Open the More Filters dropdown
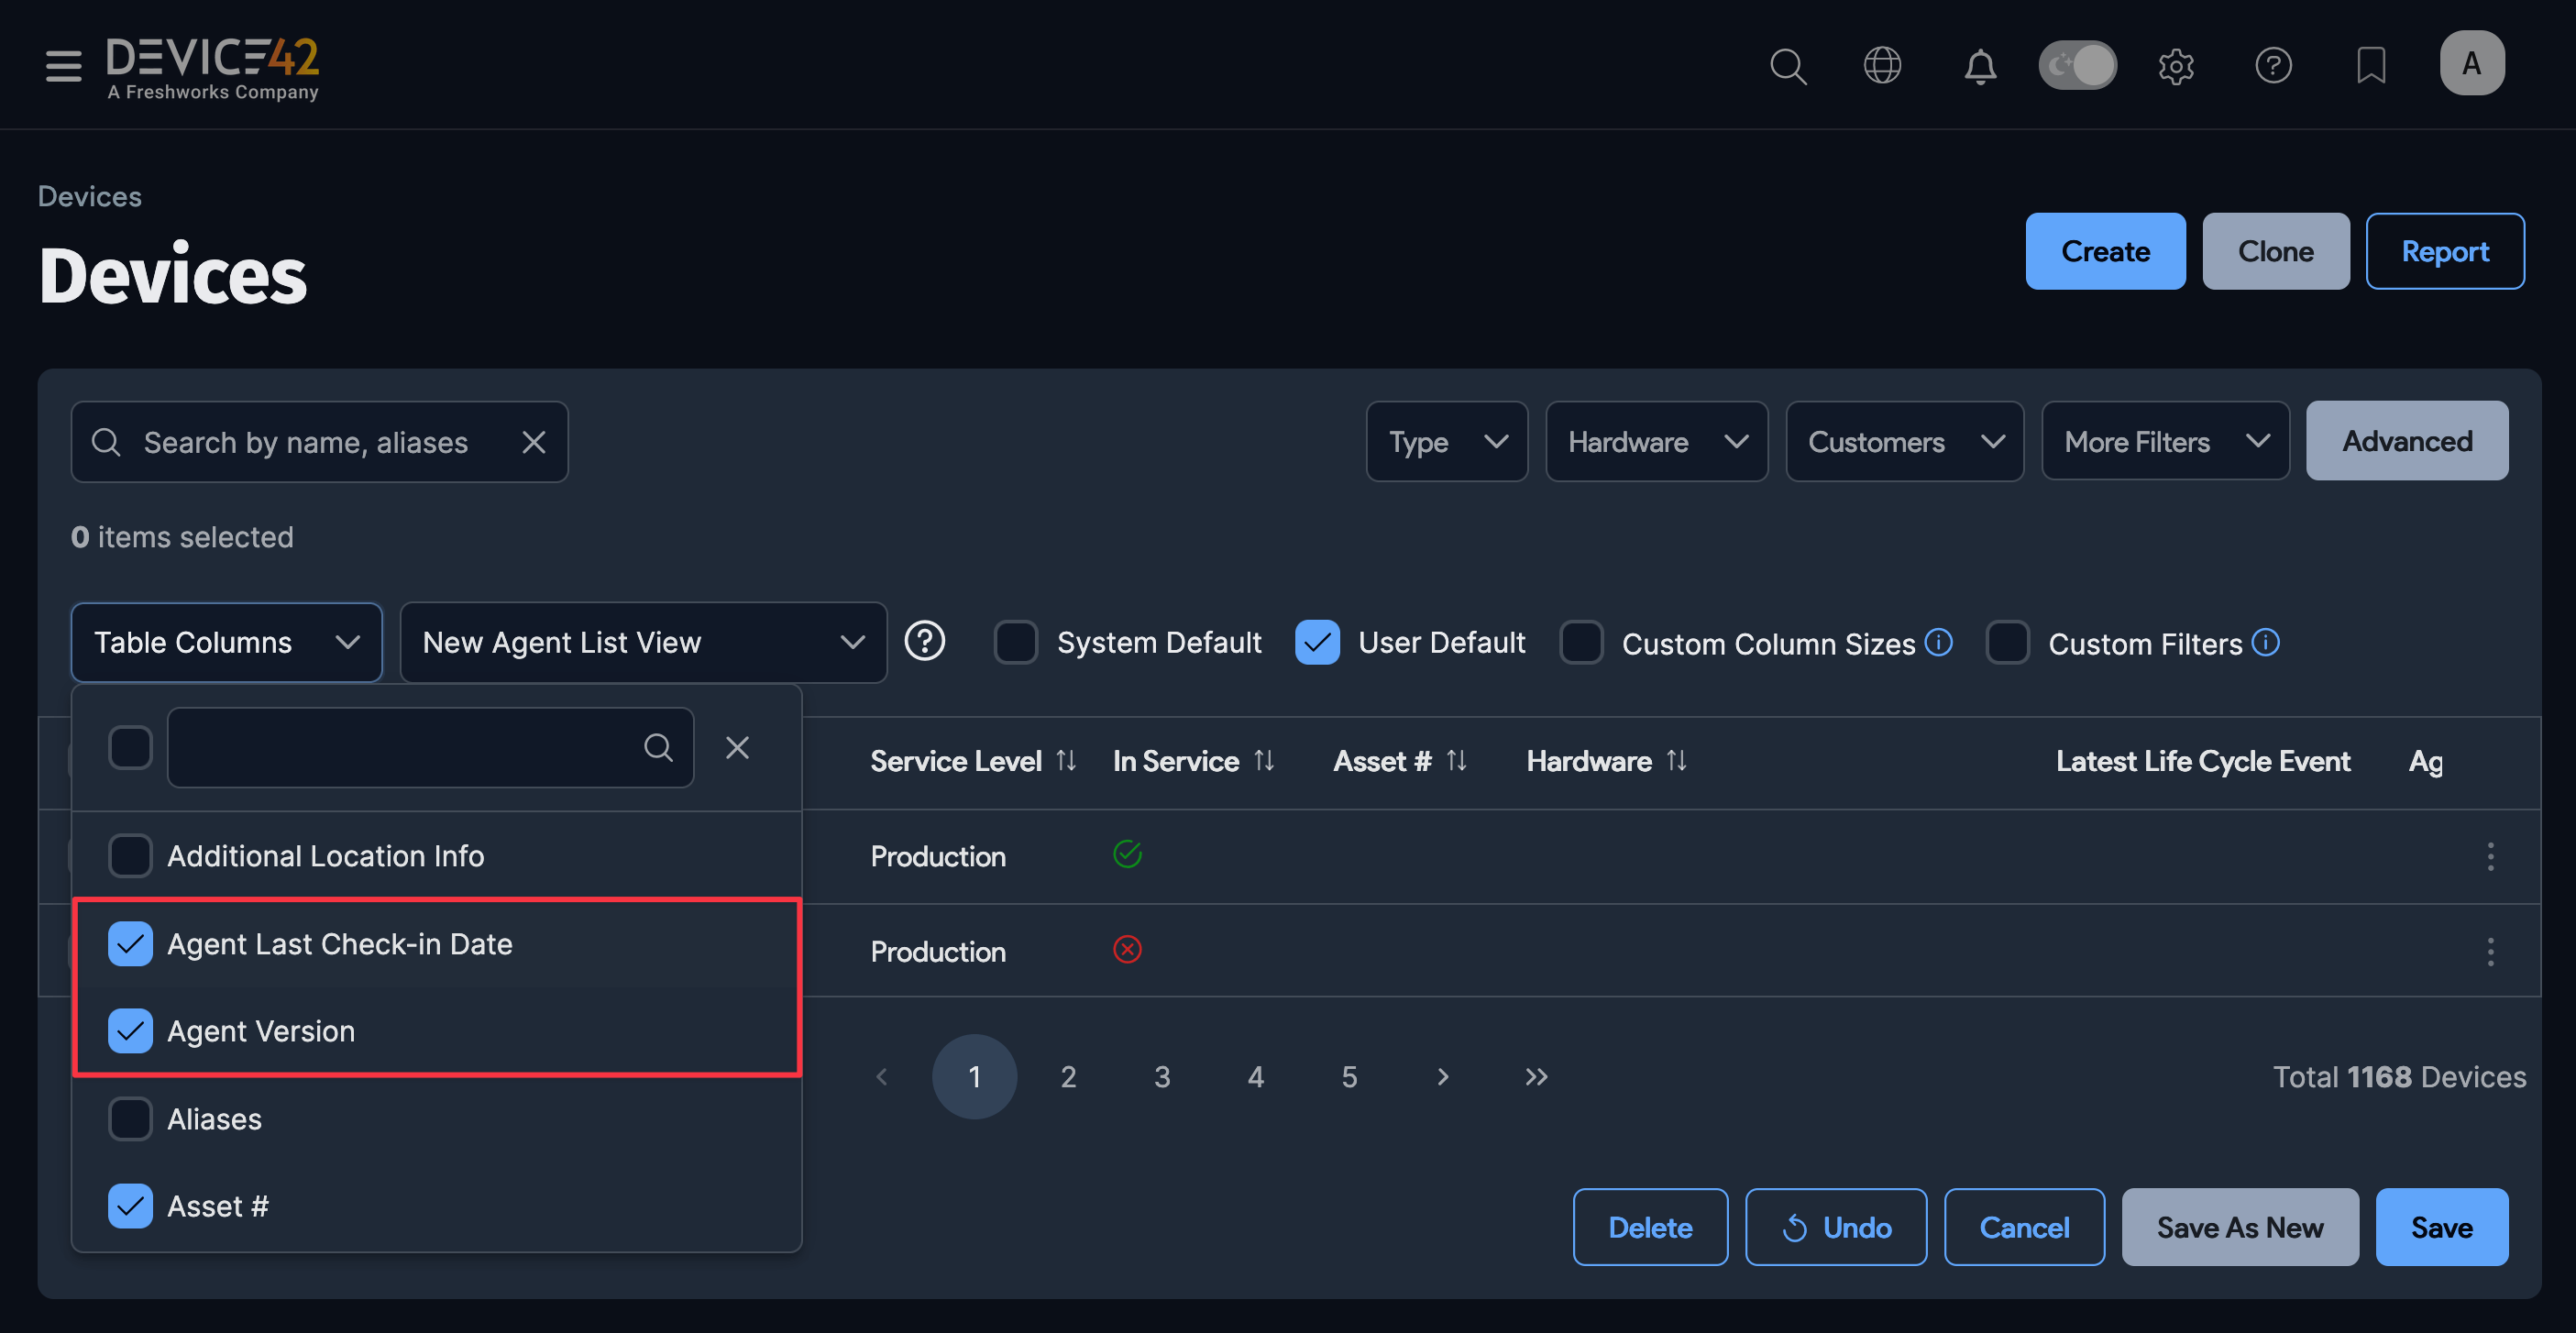 [x=2164, y=442]
